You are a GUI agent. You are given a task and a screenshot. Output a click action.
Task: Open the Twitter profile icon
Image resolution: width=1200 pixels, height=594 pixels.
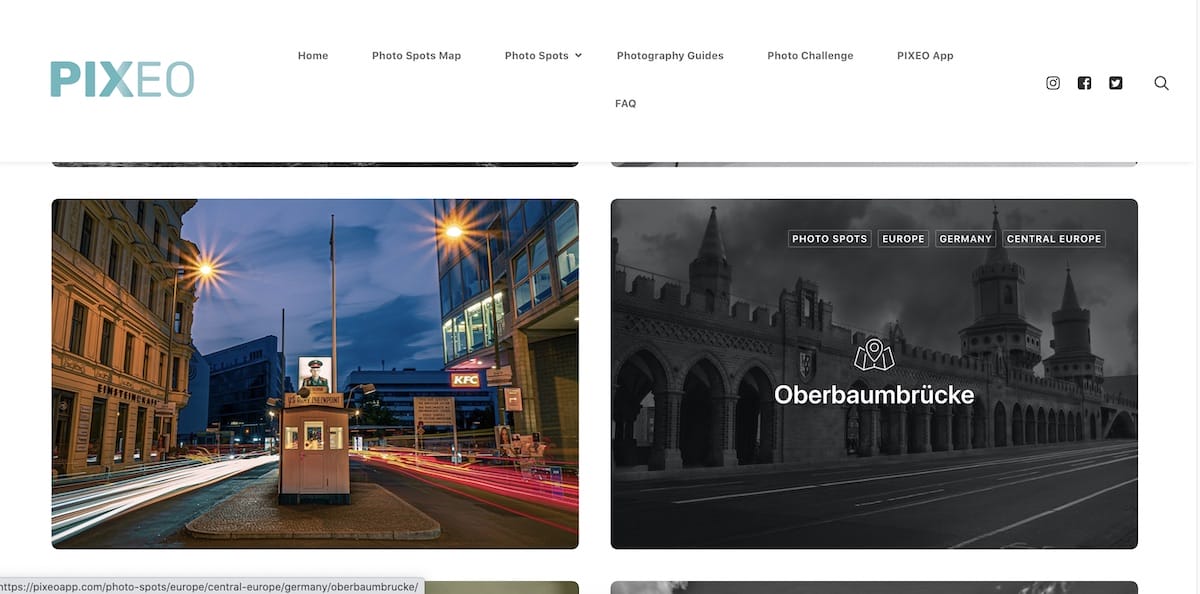point(1116,83)
